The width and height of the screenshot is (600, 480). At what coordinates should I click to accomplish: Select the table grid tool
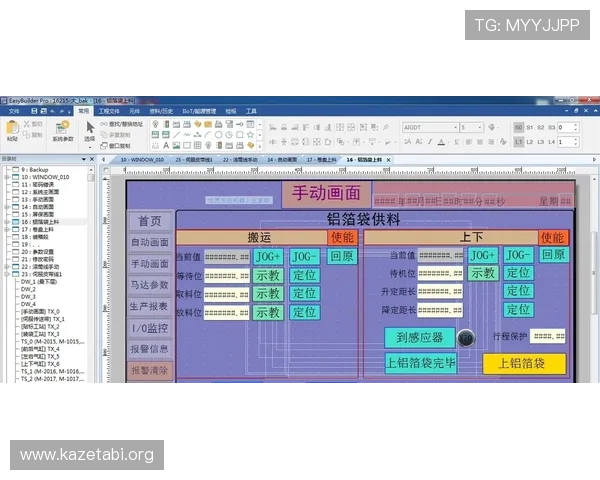tap(197, 145)
